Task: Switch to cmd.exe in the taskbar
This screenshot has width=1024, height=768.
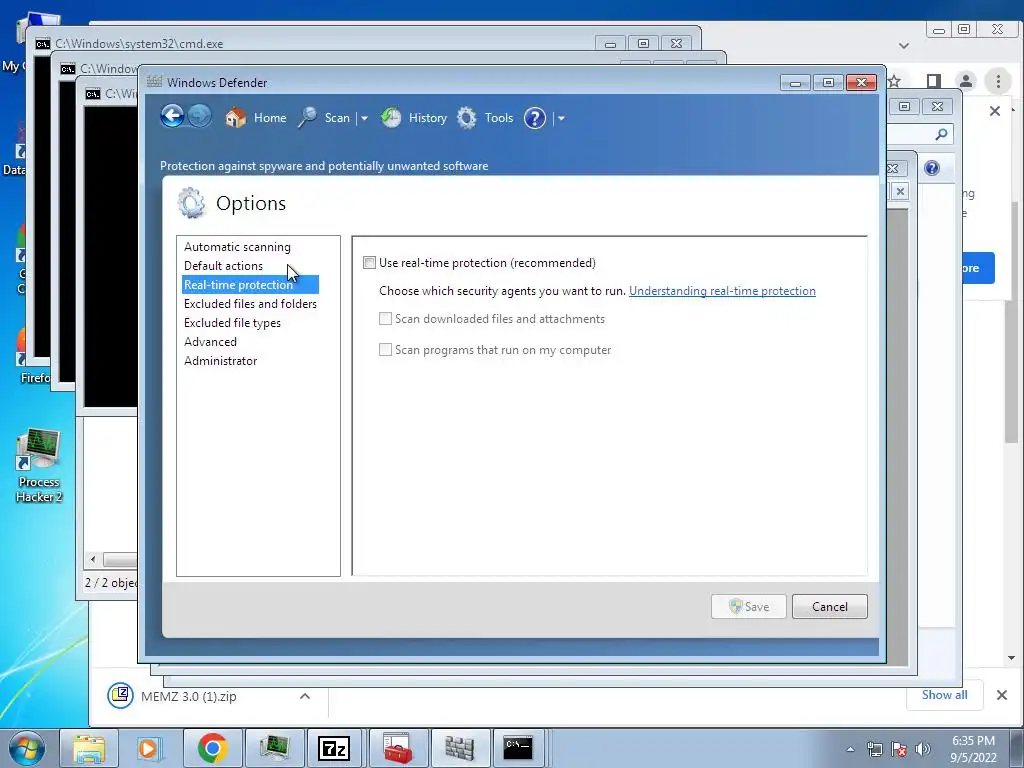Action: pyautogui.click(x=520, y=748)
